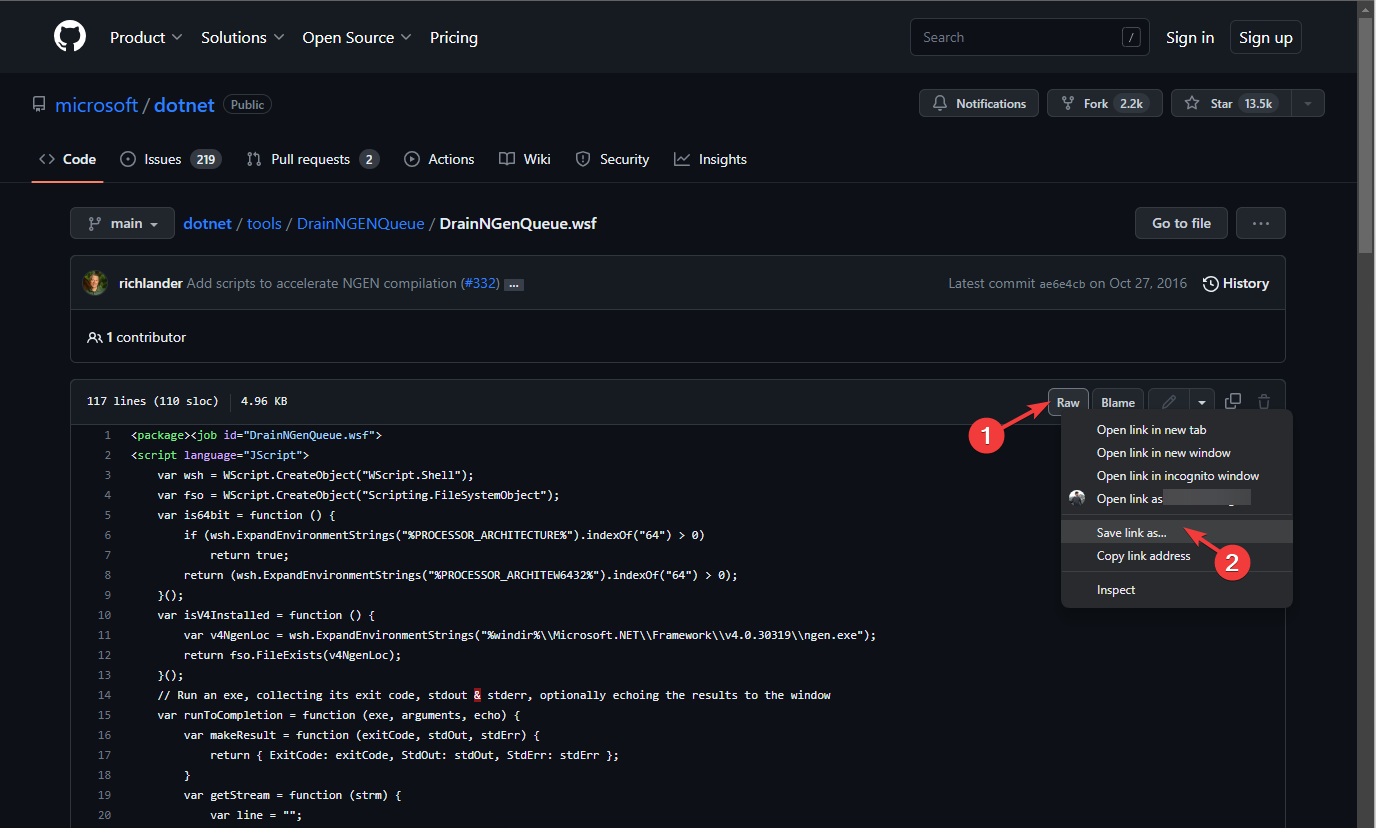The width and height of the screenshot is (1376, 828).
Task: Switch to the Code tab
Action: pyautogui.click(x=68, y=159)
